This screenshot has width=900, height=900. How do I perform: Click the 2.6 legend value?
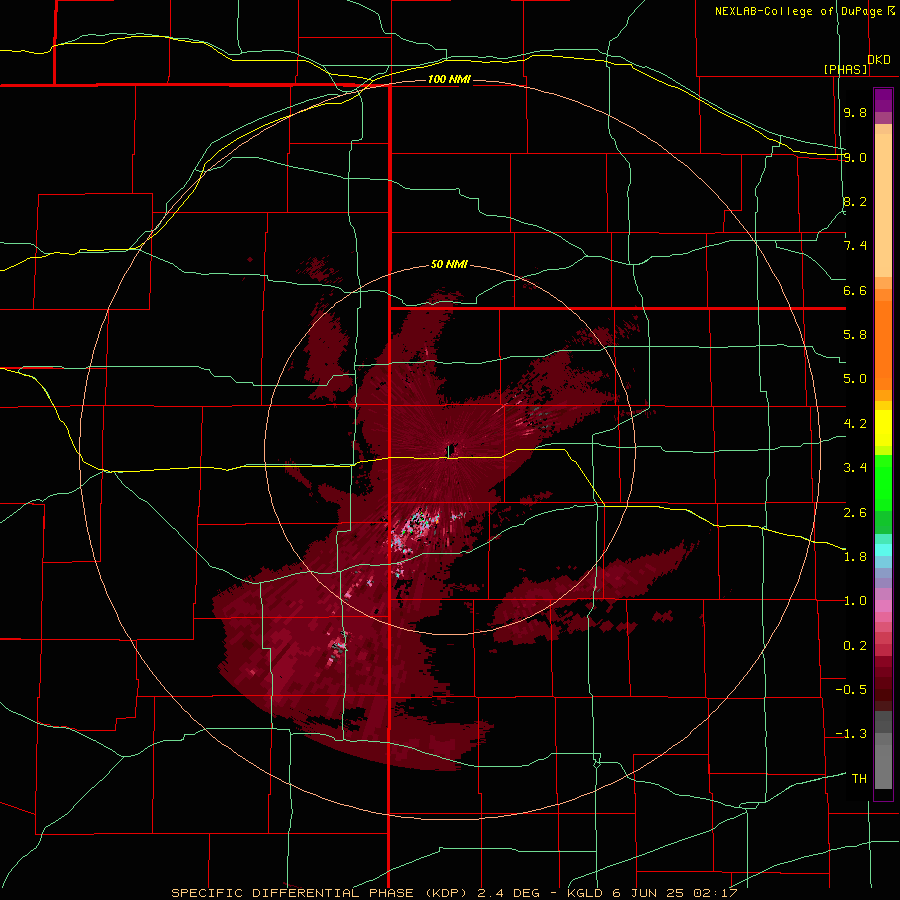855,513
